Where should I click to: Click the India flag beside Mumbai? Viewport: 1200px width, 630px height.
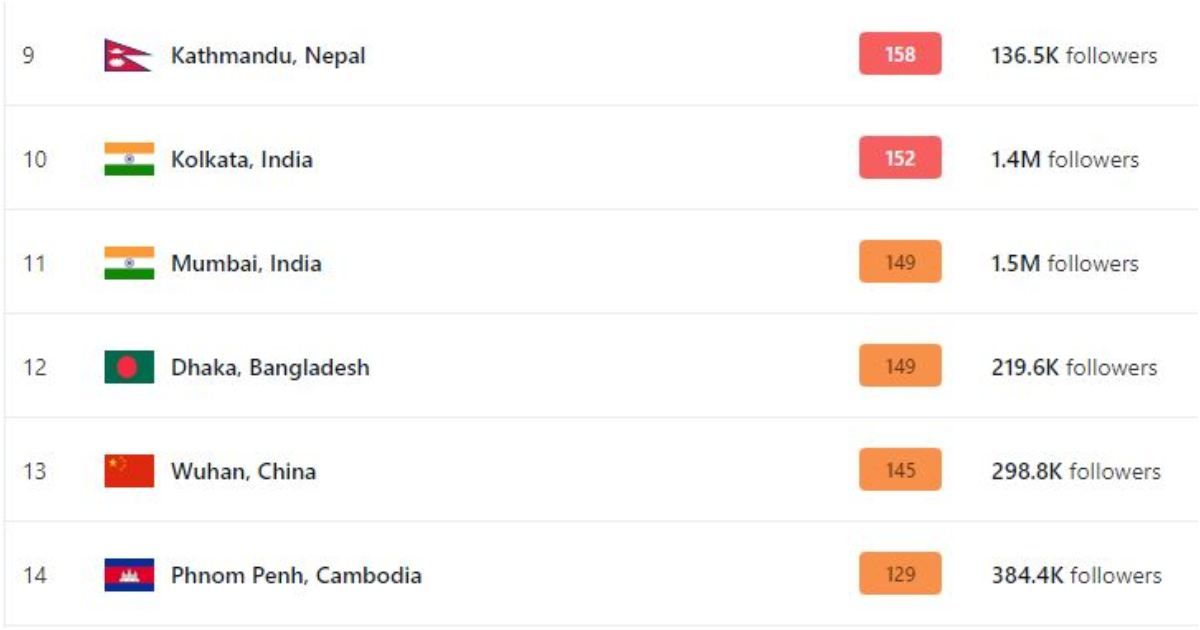click(129, 263)
